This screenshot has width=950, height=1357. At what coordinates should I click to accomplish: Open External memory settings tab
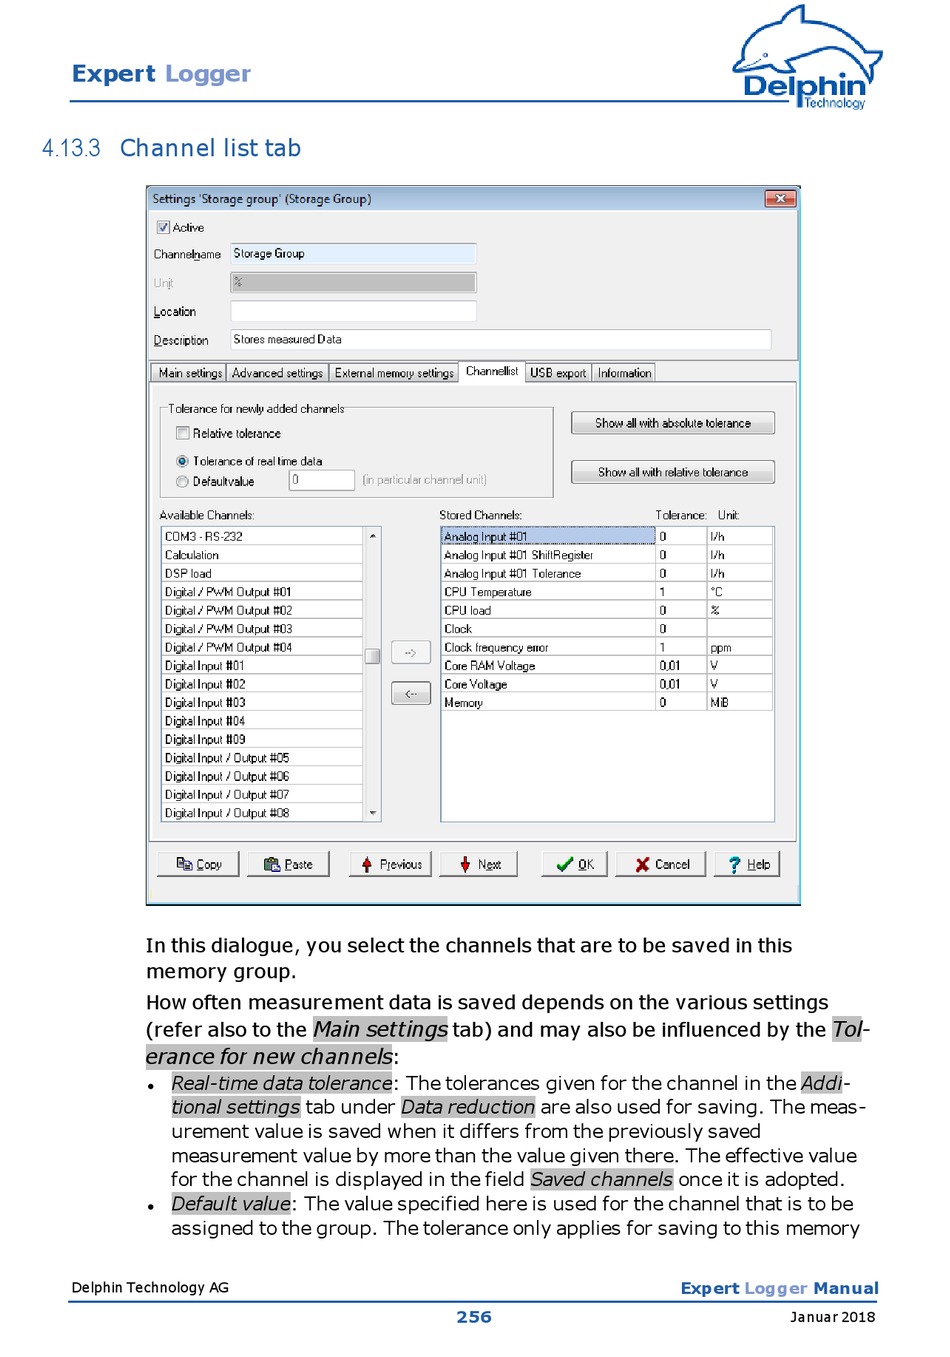[394, 373]
